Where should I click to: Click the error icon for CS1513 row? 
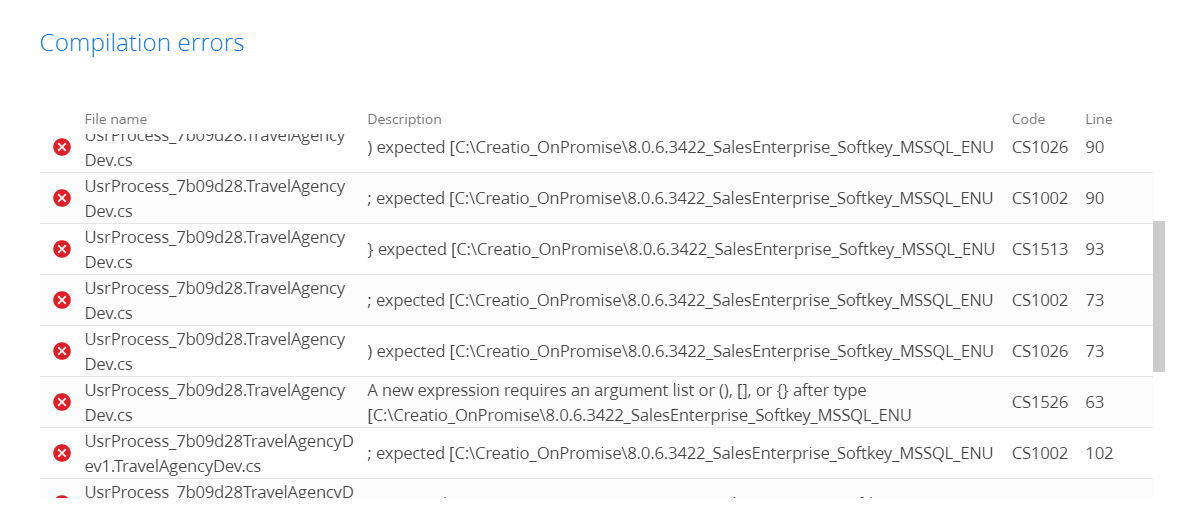(x=61, y=249)
